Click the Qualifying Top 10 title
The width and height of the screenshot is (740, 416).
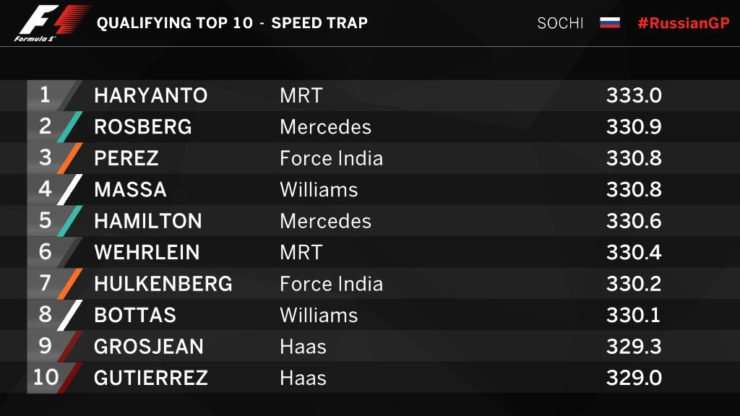175,23
